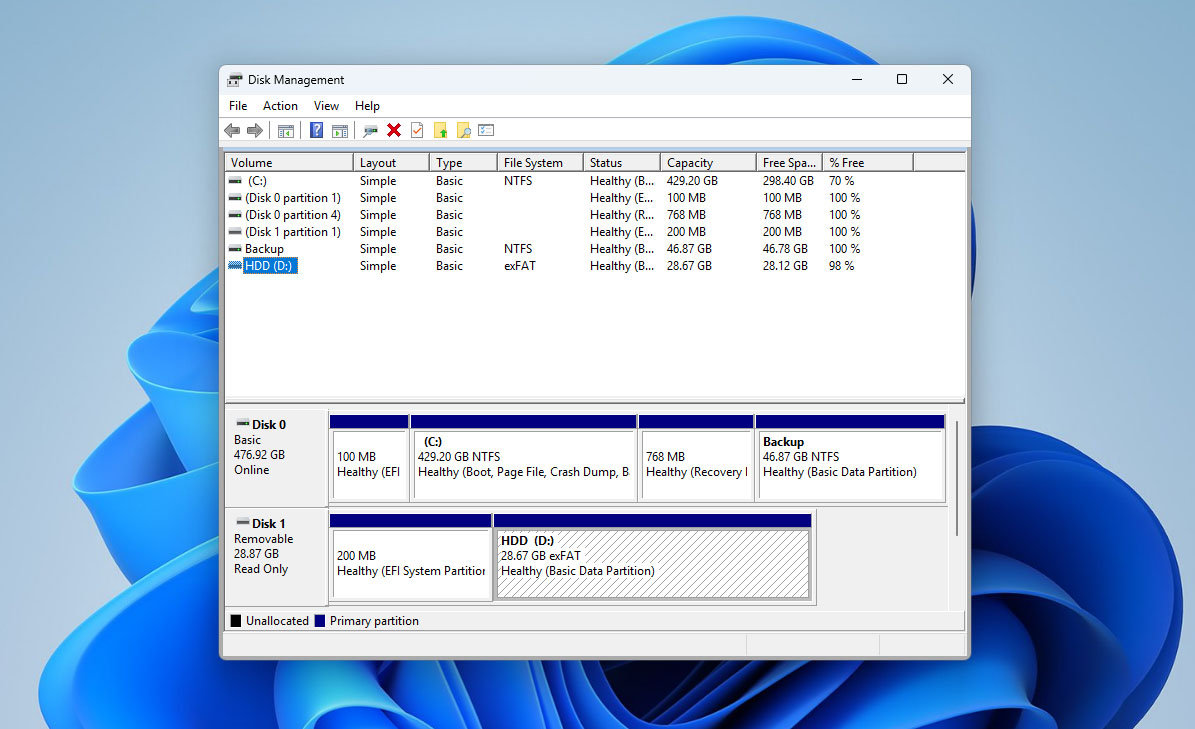Open the Action menu
The width and height of the screenshot is (1195, 729).
click(x=280, y=105)
